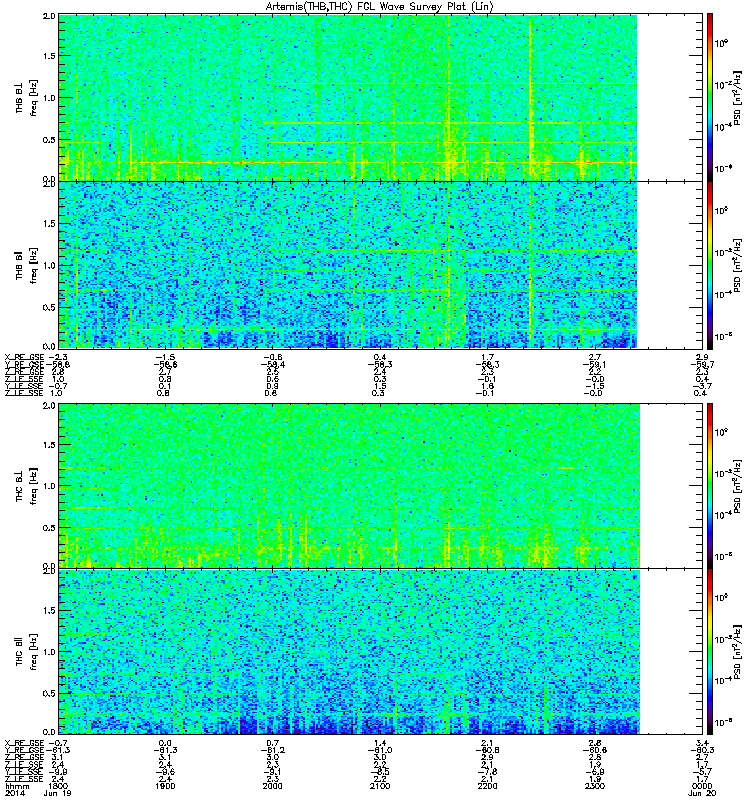The image size is (750, 800).
Task: Click the color bar beside THC B∥ panel
Action: tap(710, 652)
